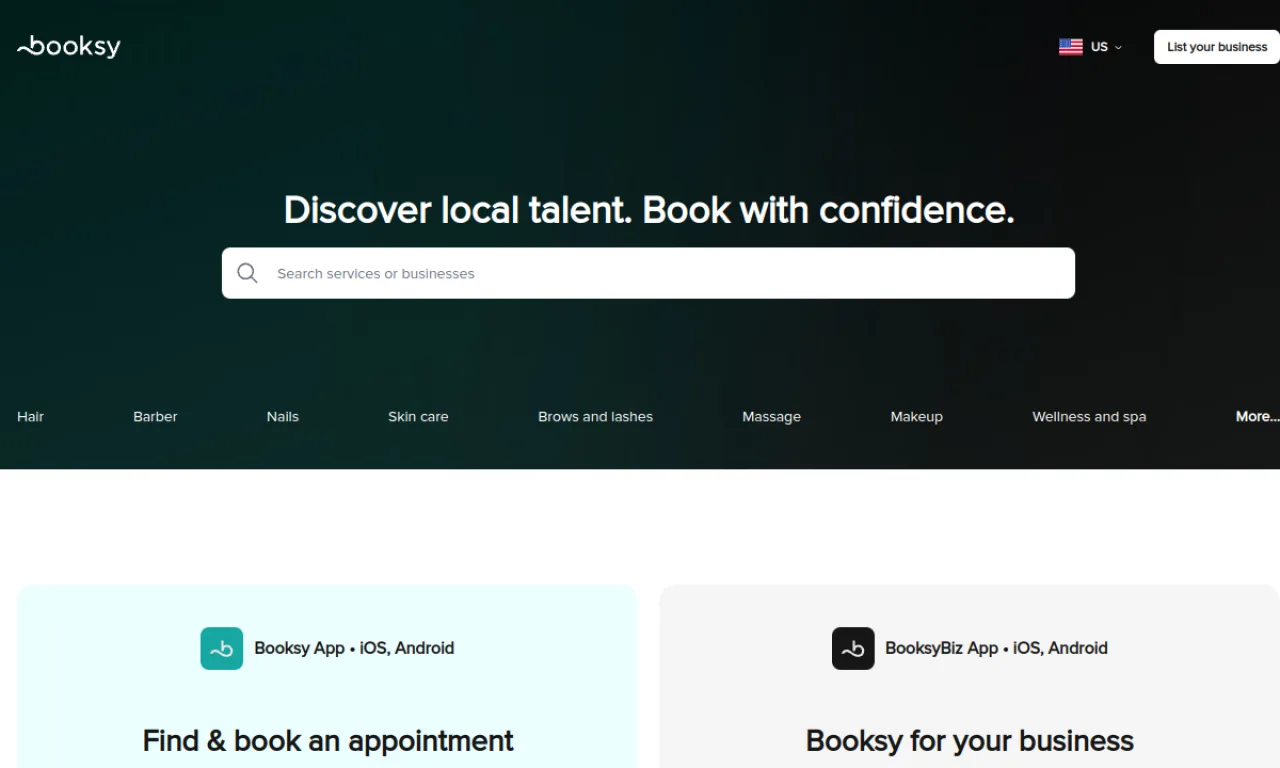Click 'Booksy App • iOS, Android' text
The height and width of the screenshot is (768, 1280).
pos(354,648)
